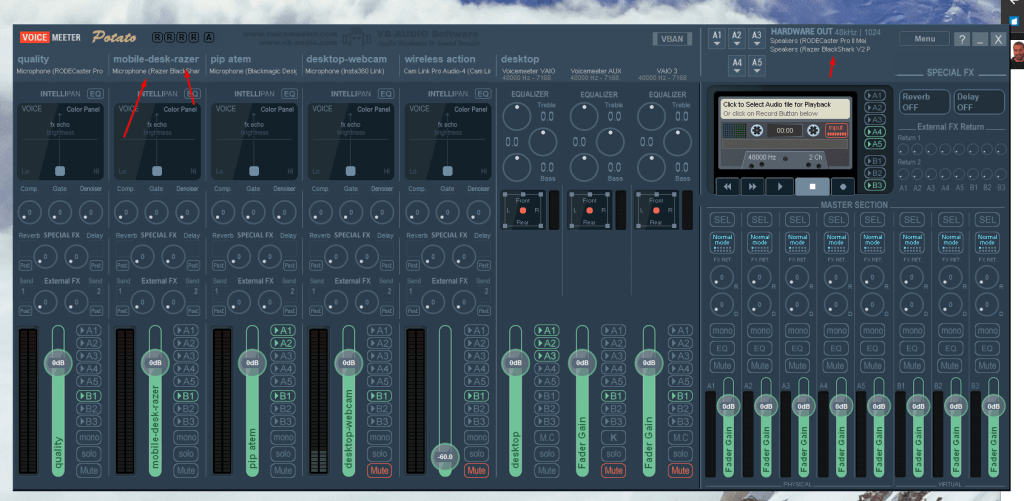The image size is (1024, 501).
Task: Mute master bus A3
Action: click(797, 365)
